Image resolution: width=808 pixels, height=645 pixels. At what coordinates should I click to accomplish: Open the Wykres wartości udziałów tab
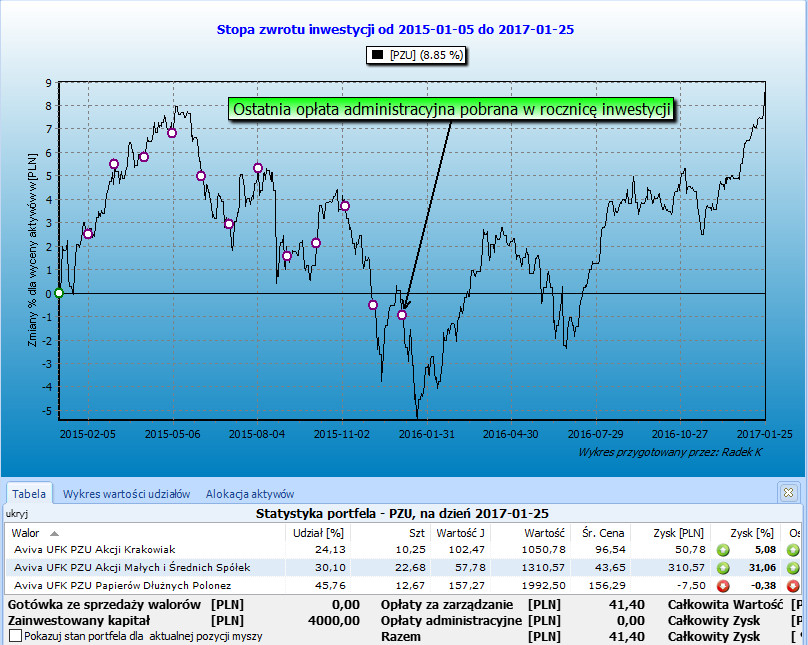tap(126, 493)
